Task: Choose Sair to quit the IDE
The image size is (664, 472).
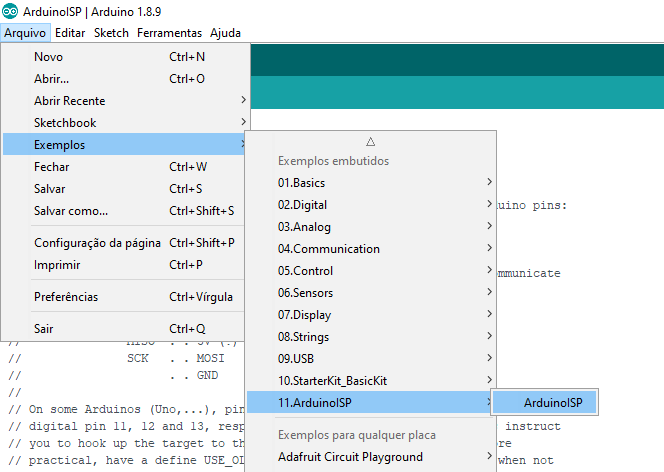Action: click(123, 329)
